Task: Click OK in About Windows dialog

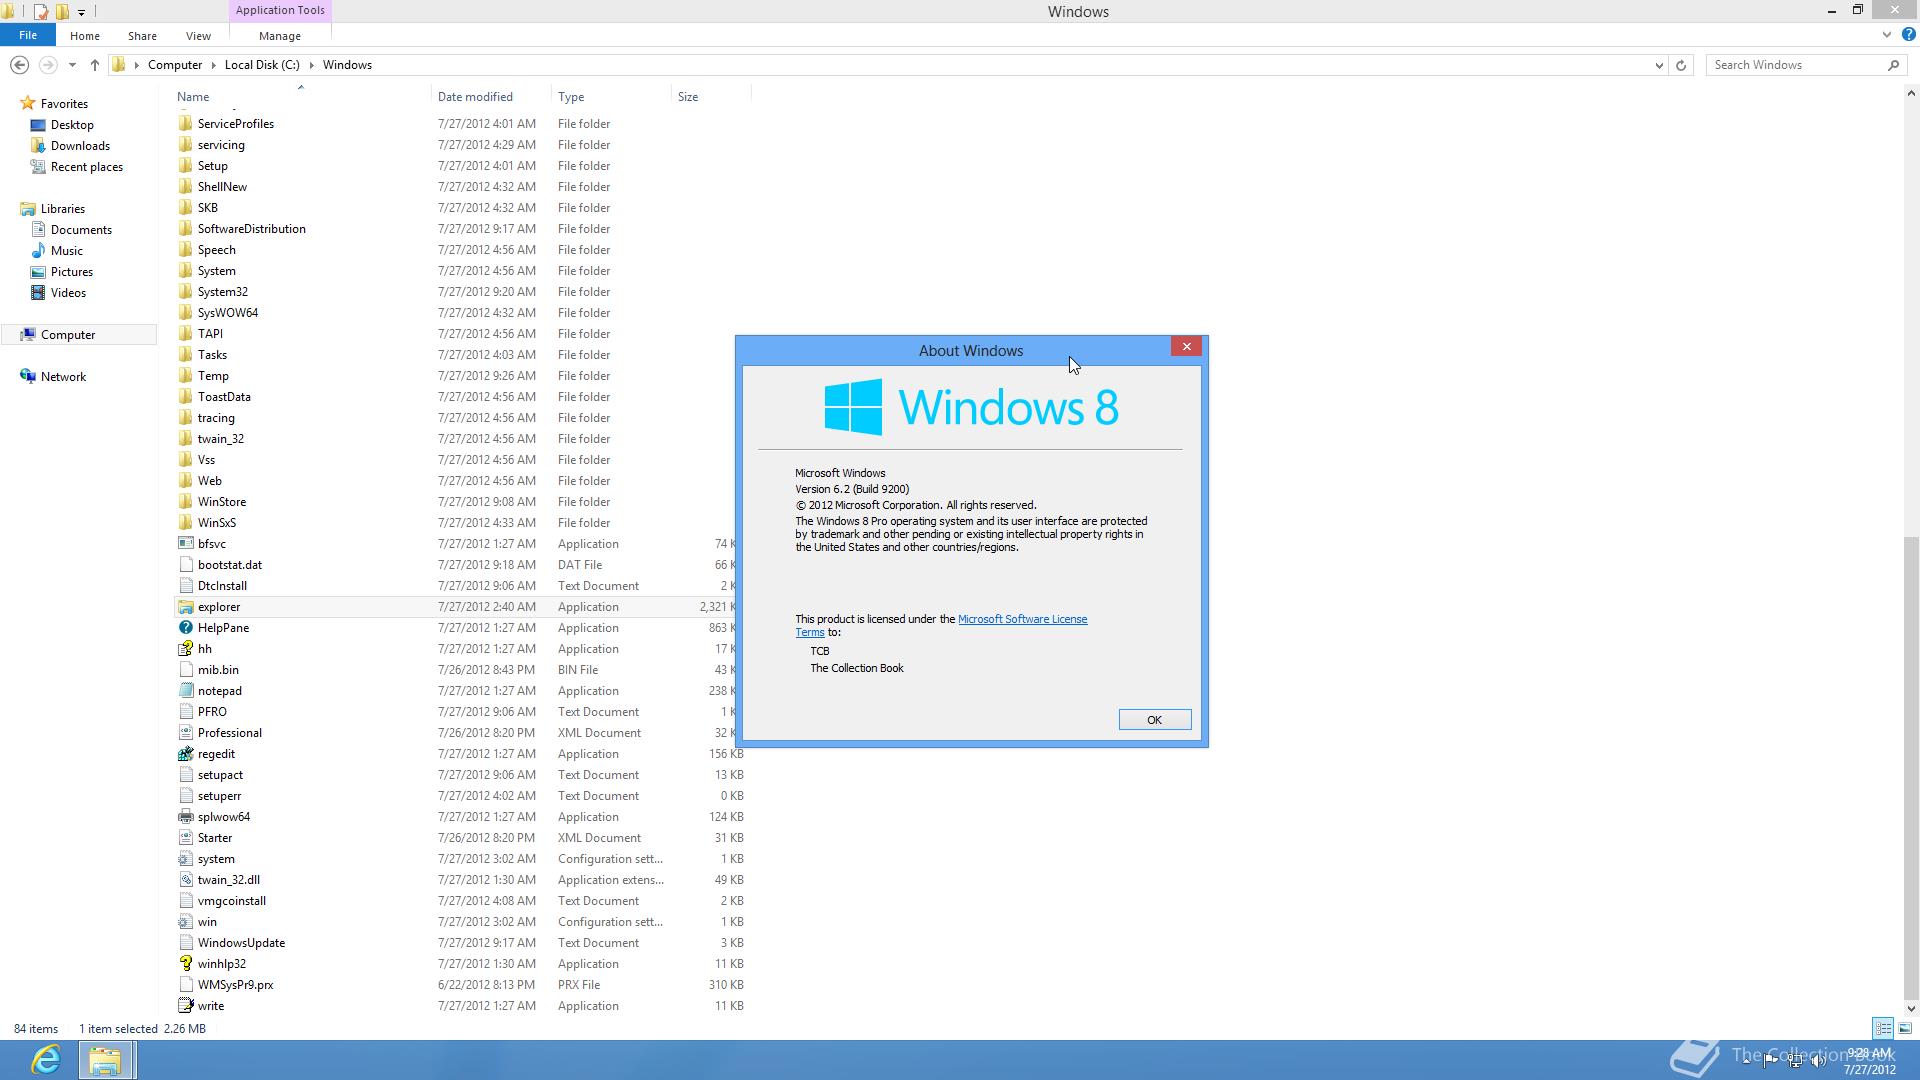Action: pos(1154,720)
